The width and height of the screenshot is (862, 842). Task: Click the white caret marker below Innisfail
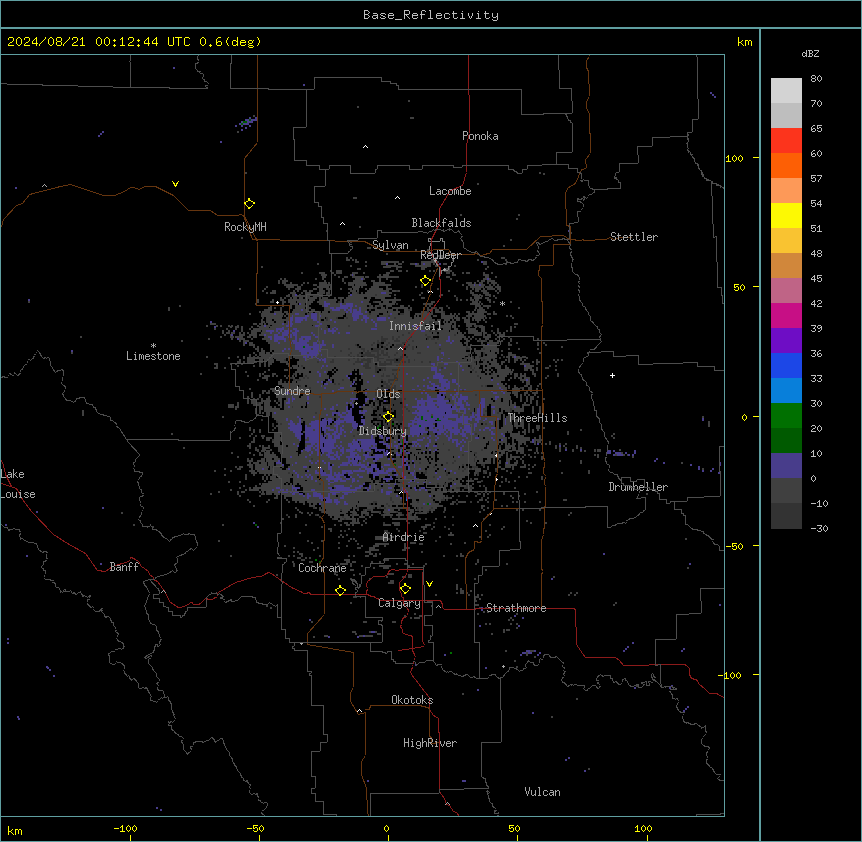(x=401, y=348)
